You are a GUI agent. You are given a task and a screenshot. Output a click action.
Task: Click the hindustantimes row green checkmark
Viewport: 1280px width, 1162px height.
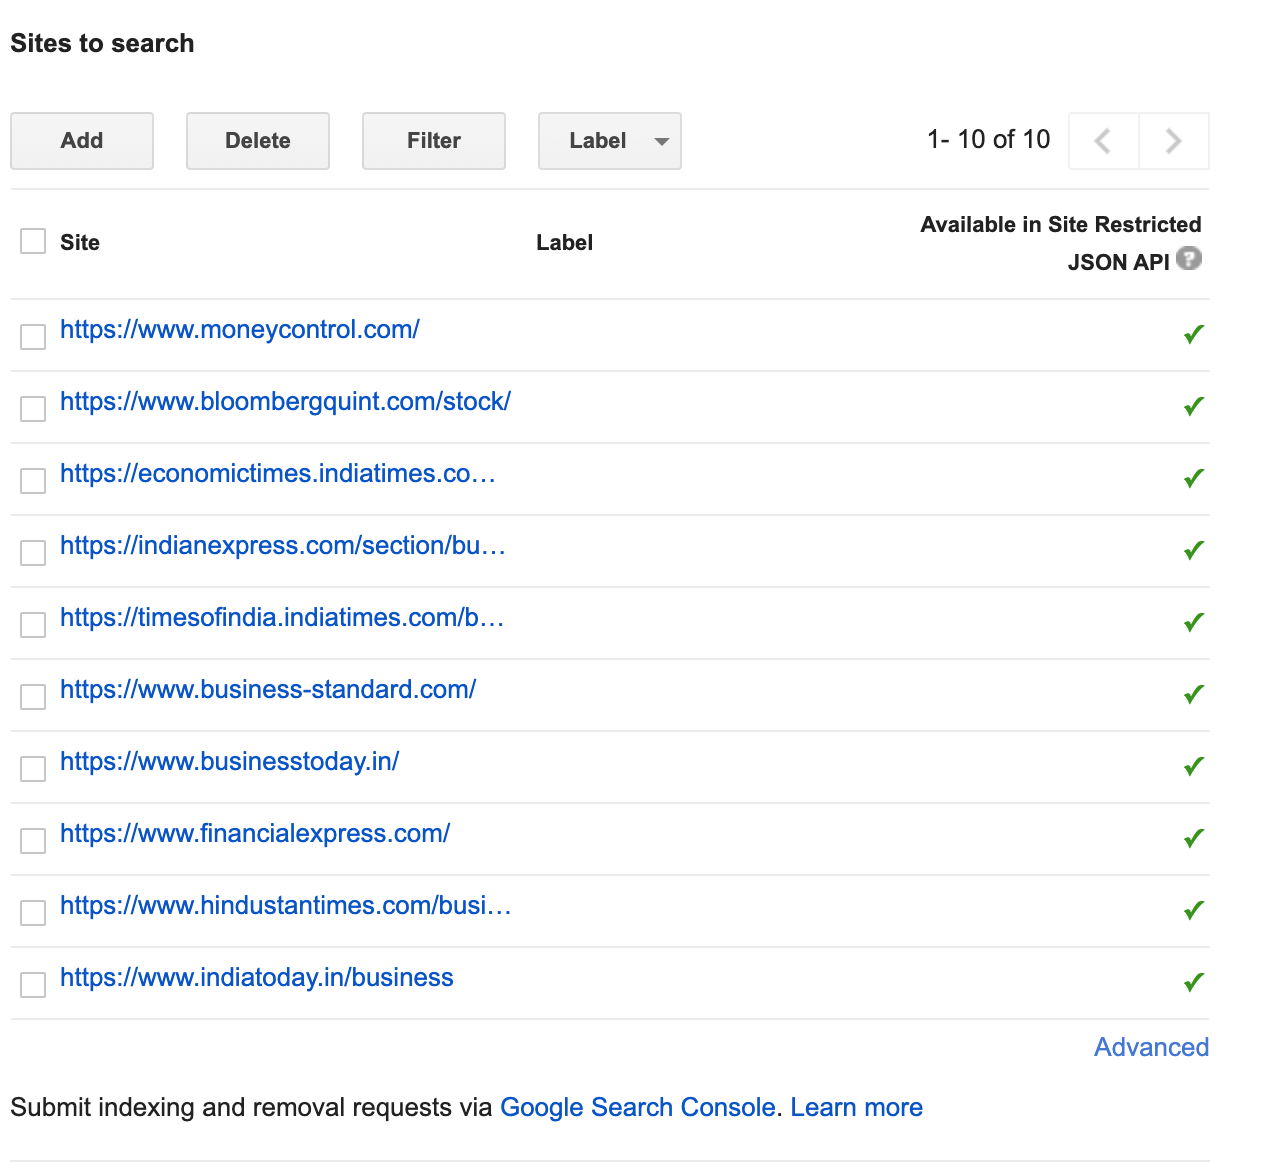click(x=1194, y=910)
